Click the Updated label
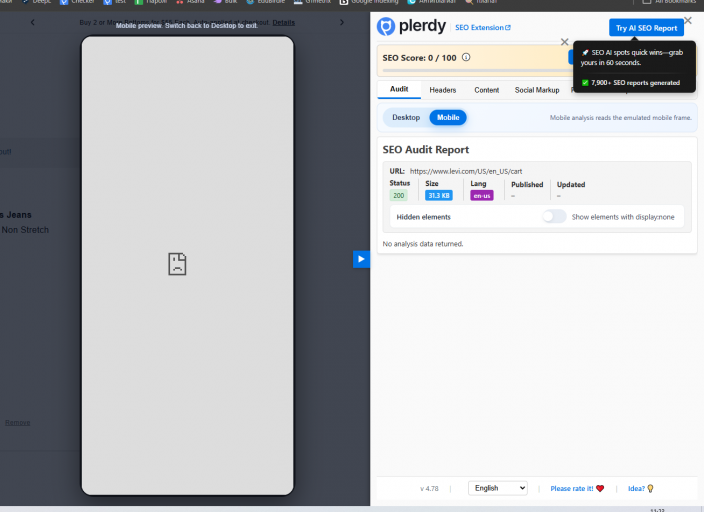704x512 pixels. click(x=571, y=185)
